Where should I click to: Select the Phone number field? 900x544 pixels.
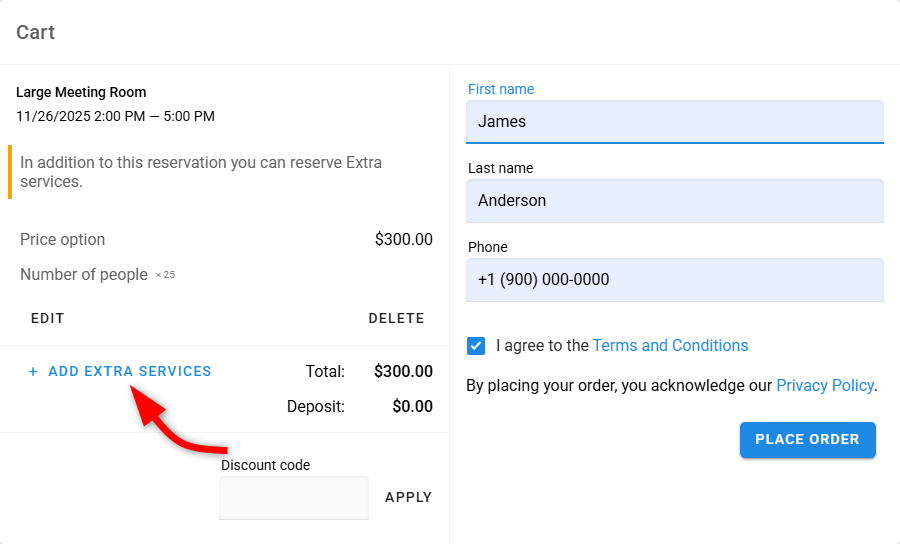pos(674,280)
